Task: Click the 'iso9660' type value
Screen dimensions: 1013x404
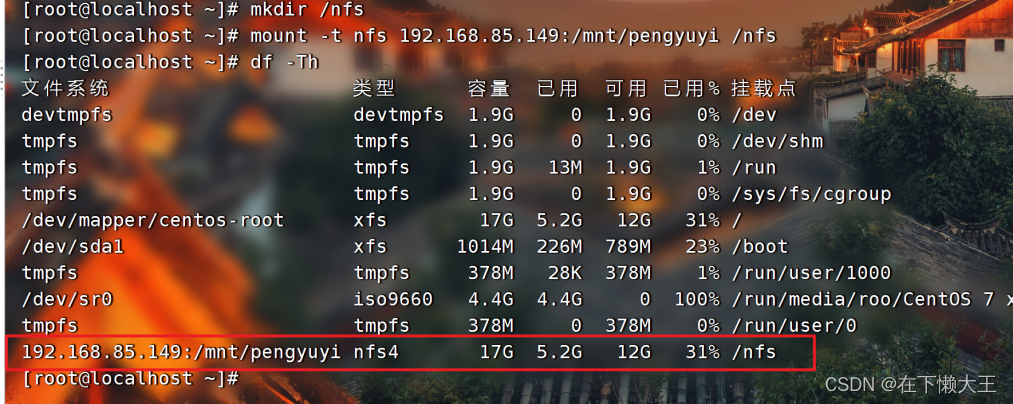Action: click(393, 299)
